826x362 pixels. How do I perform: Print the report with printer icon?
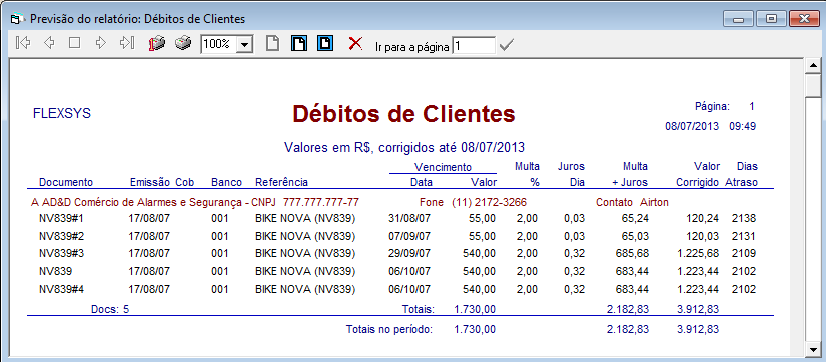tap(183, 43)
